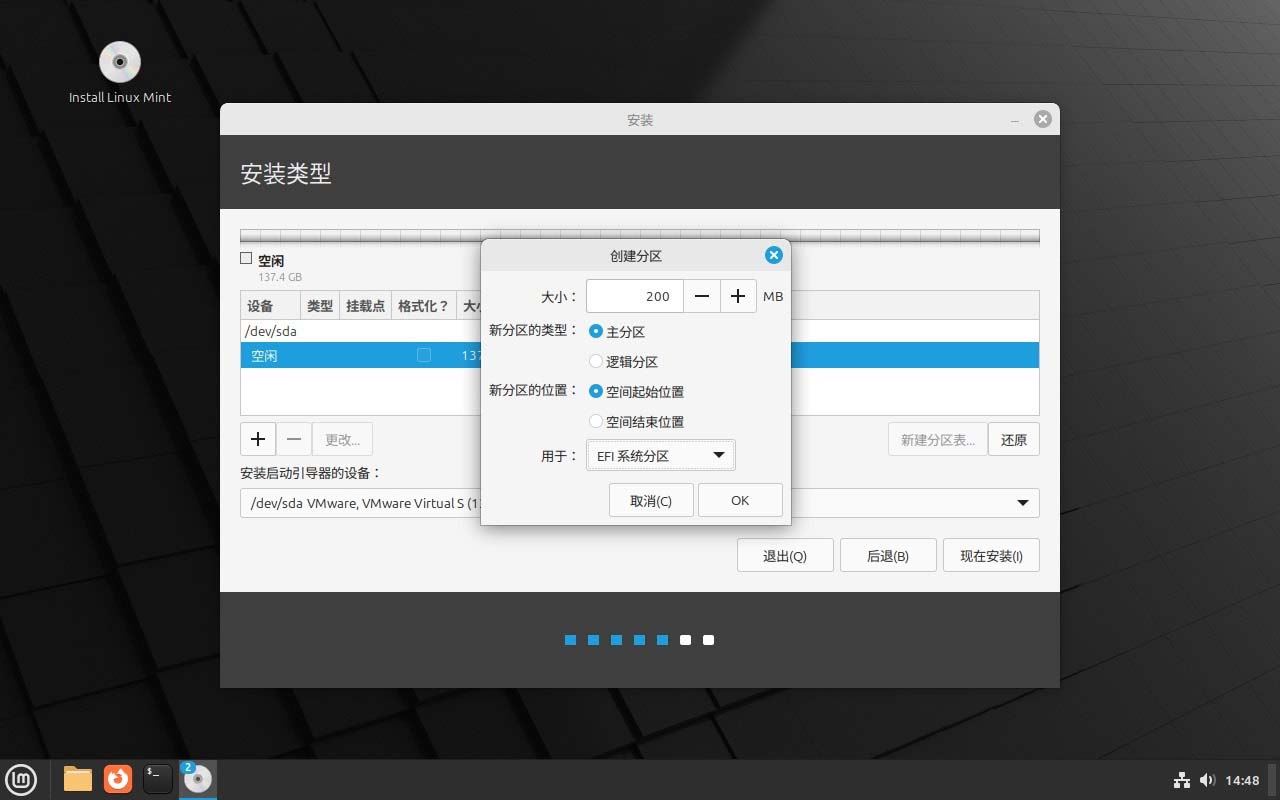This screenshot has width=1280, height=800.
Task: Toggle the 空闲 checkbox
Action: pos(245,258)
